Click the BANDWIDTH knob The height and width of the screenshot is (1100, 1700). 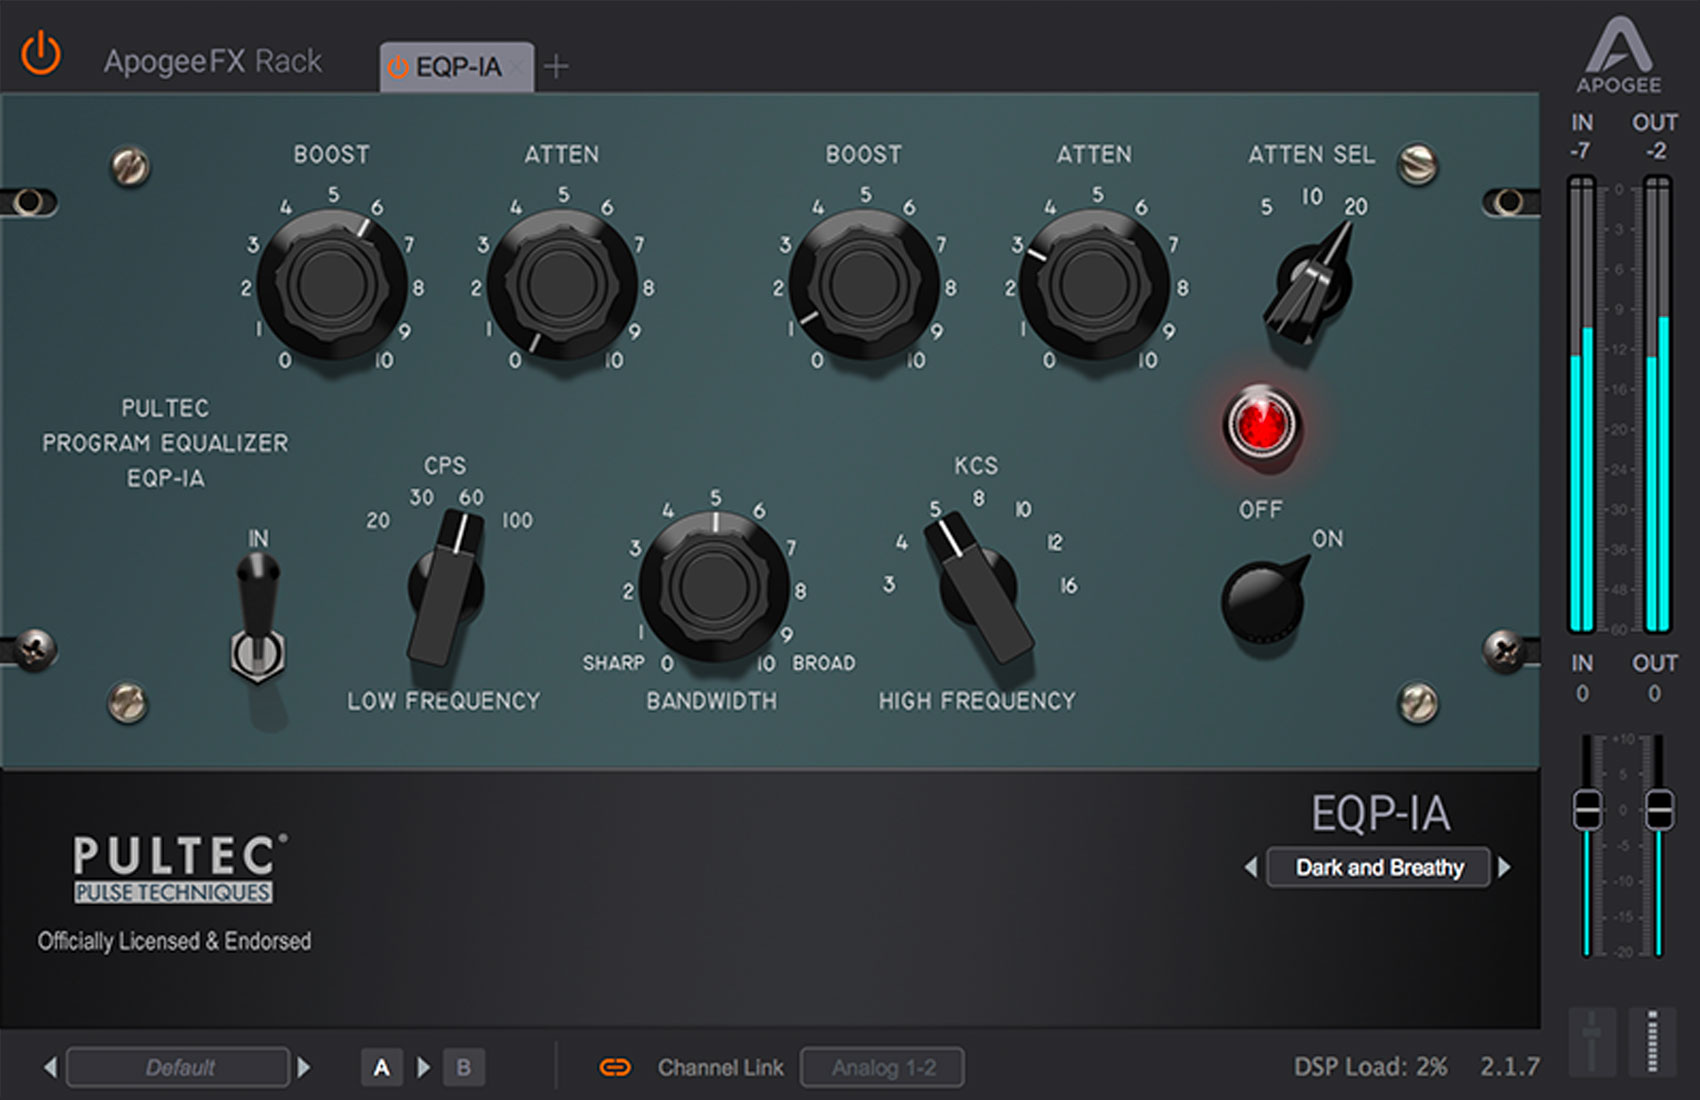[x=714, y=586]
